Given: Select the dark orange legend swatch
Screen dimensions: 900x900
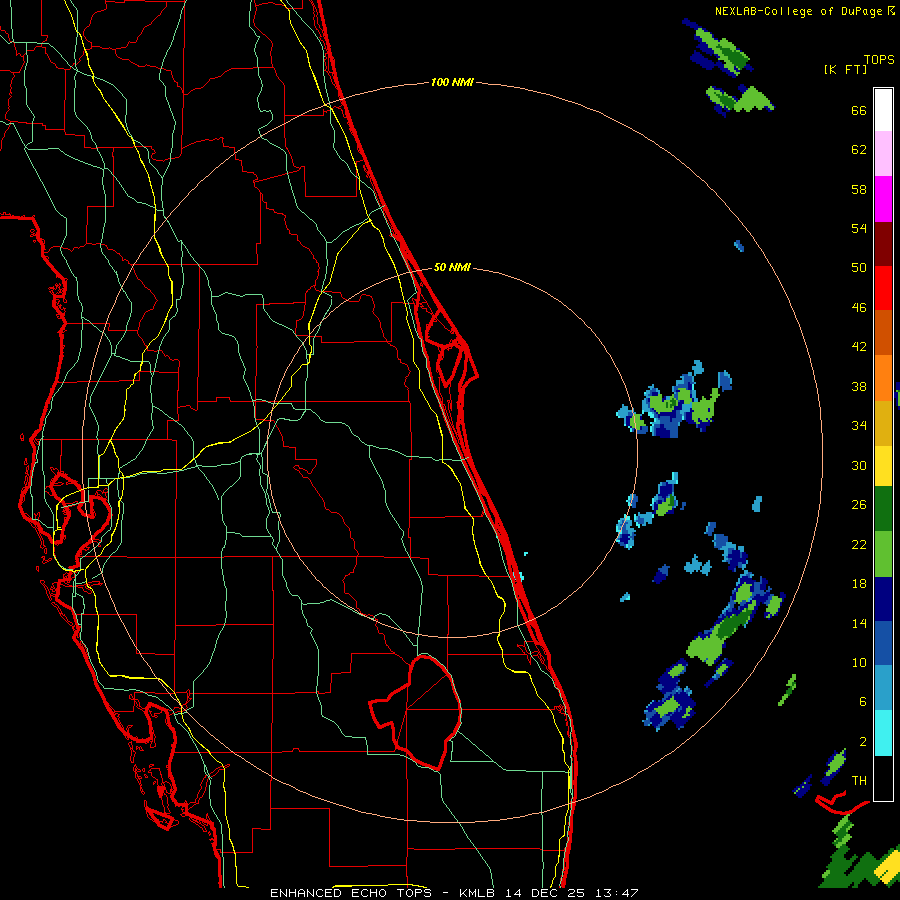Looking at the screenshot, I should pyautogui.click(x=883, y=333).
